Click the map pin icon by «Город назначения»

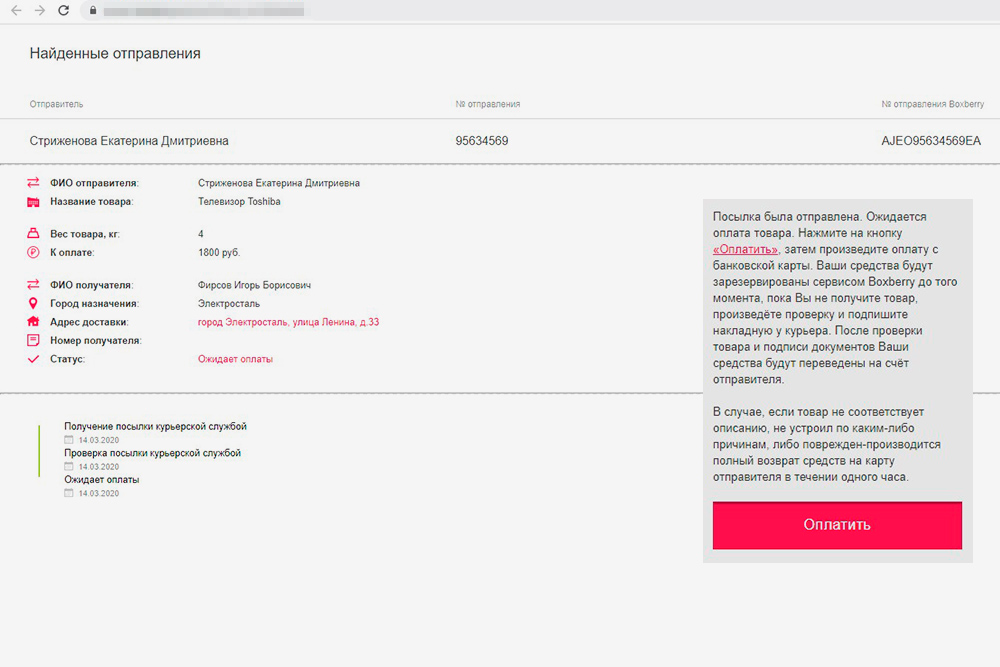pos(33,303)
